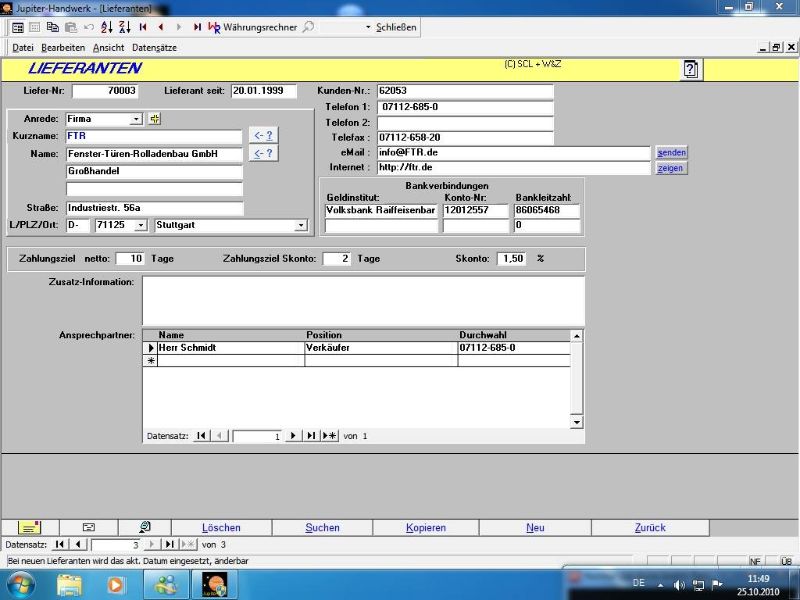The image size is (800, 600).
Task: Expand the Anrede dropdown
Action: 137,119
